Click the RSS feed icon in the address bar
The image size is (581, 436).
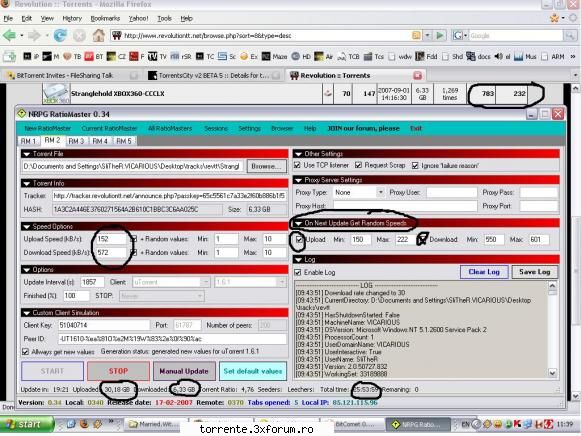click(416, 36)
